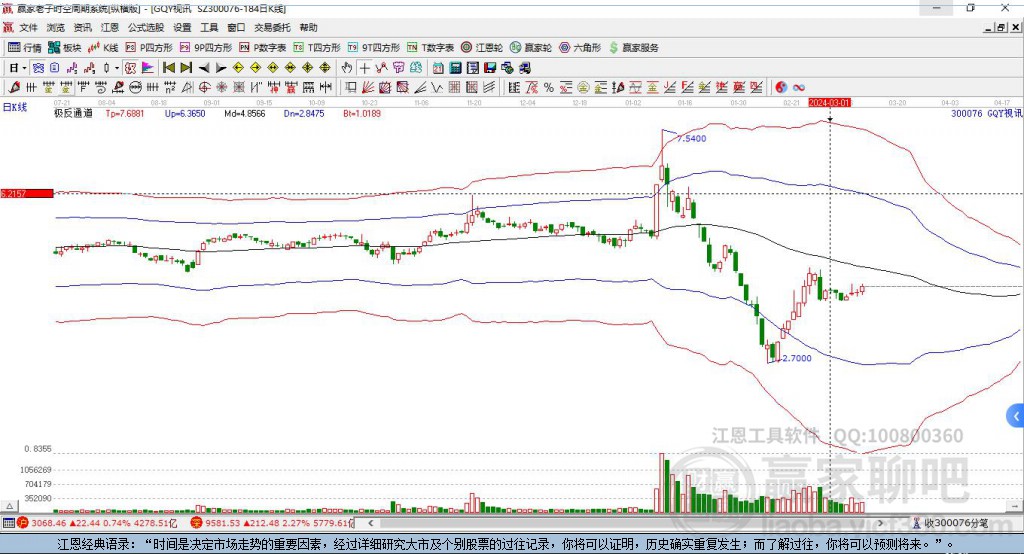This screenshot has width=1024, height=554.
Task: Click the 8.2157 red price label
Action: 27,193
